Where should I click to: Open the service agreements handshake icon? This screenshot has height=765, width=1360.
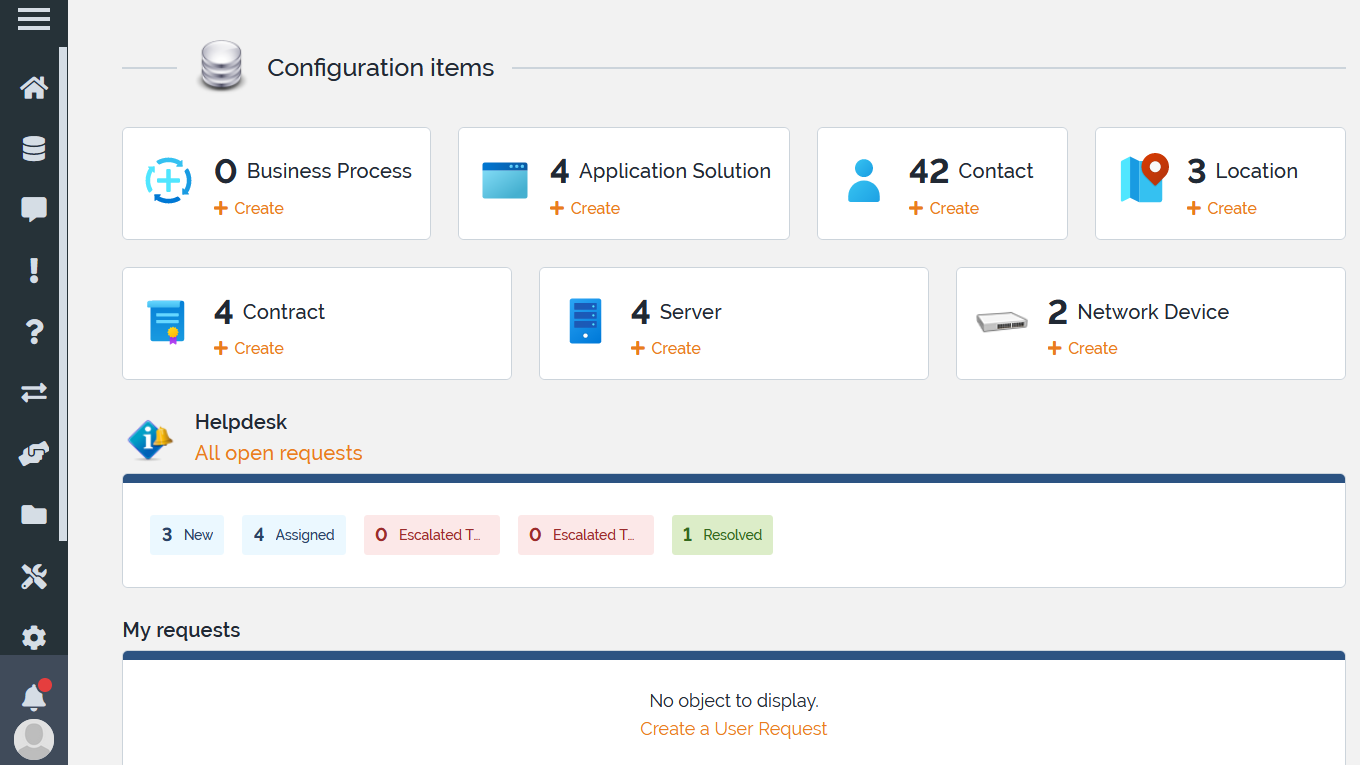[33, 453]
